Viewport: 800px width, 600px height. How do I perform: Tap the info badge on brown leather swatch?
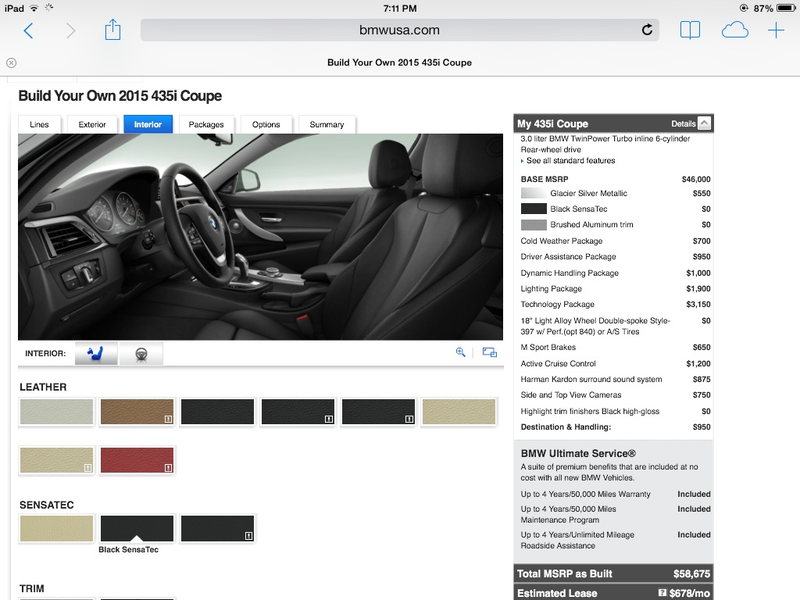[x=168, y=419]
